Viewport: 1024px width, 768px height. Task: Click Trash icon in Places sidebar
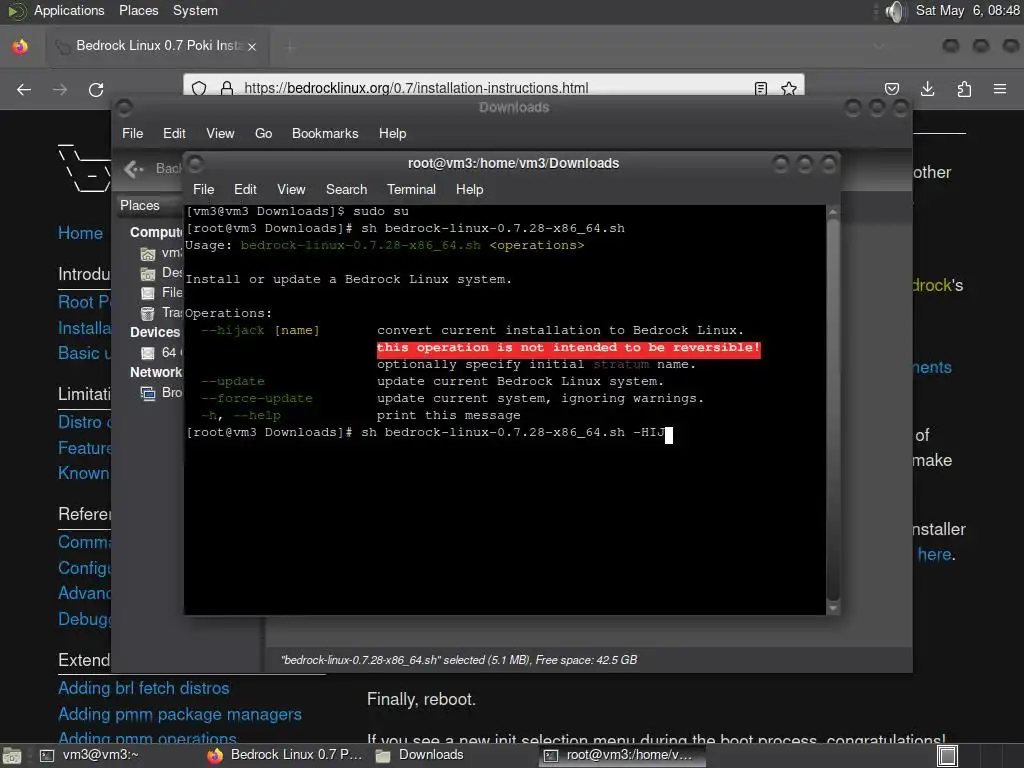pyautogui.click(x=148, y=313)
